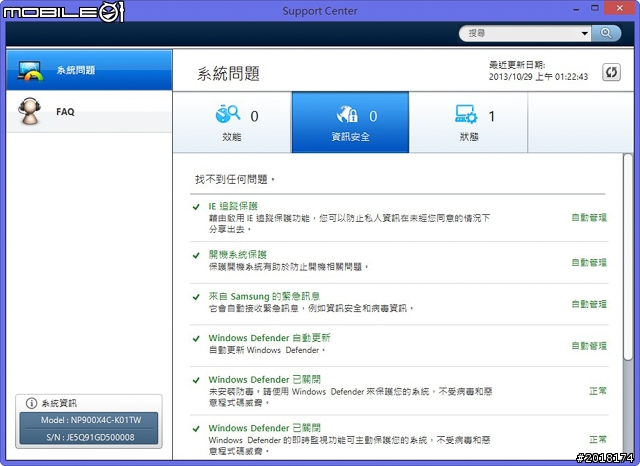Screen dimensions: 640x466
Task: Click the system monitor gauge icon
Action: [x=30, y=71]
